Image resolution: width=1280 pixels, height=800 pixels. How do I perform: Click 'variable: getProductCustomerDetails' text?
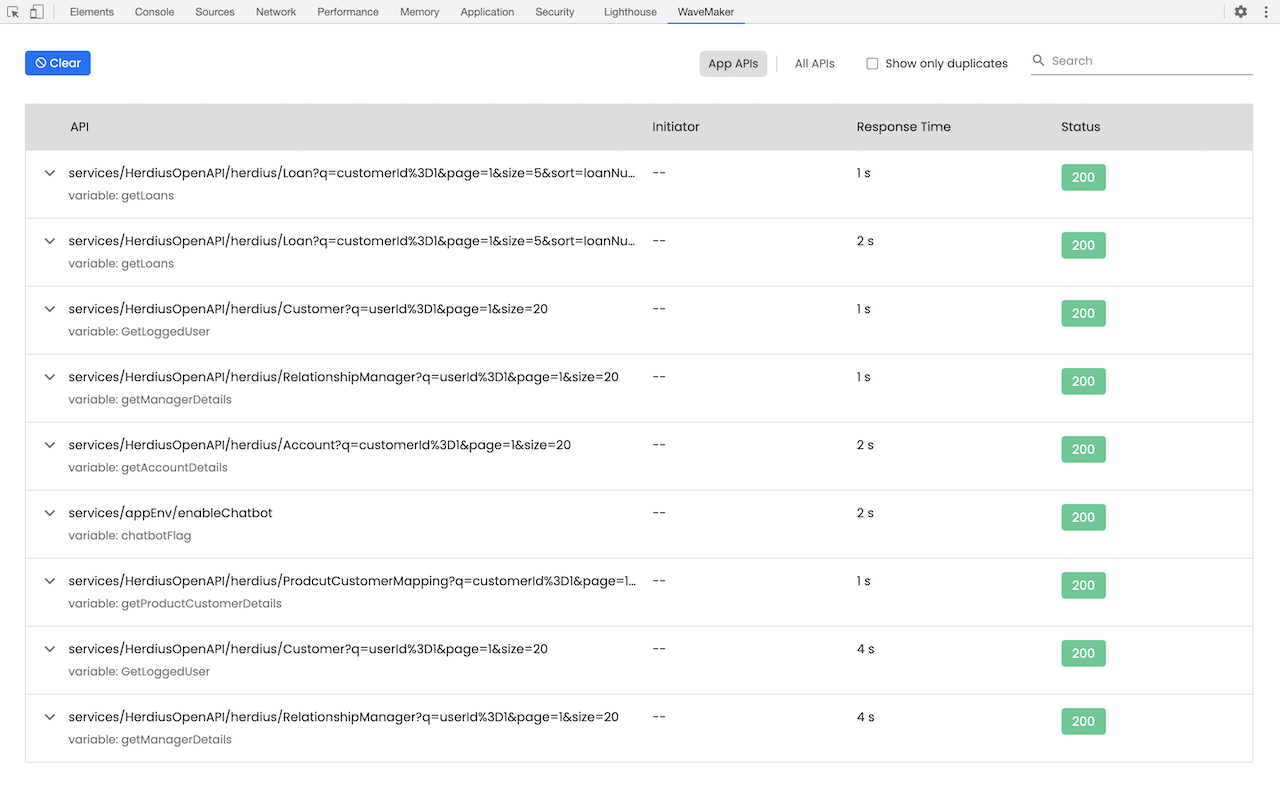click(x=175, y=604)
